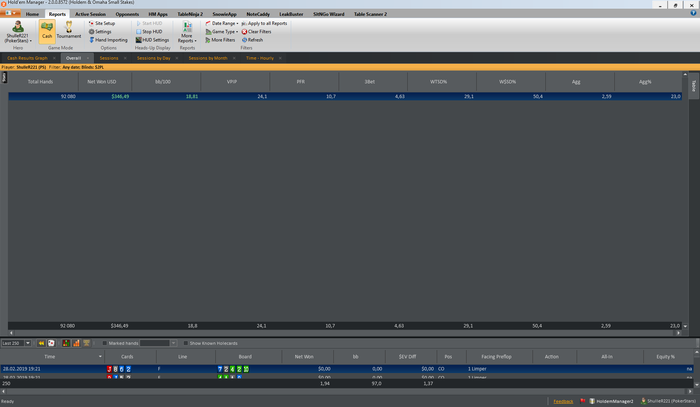Viewport: 700px width, 407px height.
Task: Select Tournament game mode
Action: click(x=69, y=31)
